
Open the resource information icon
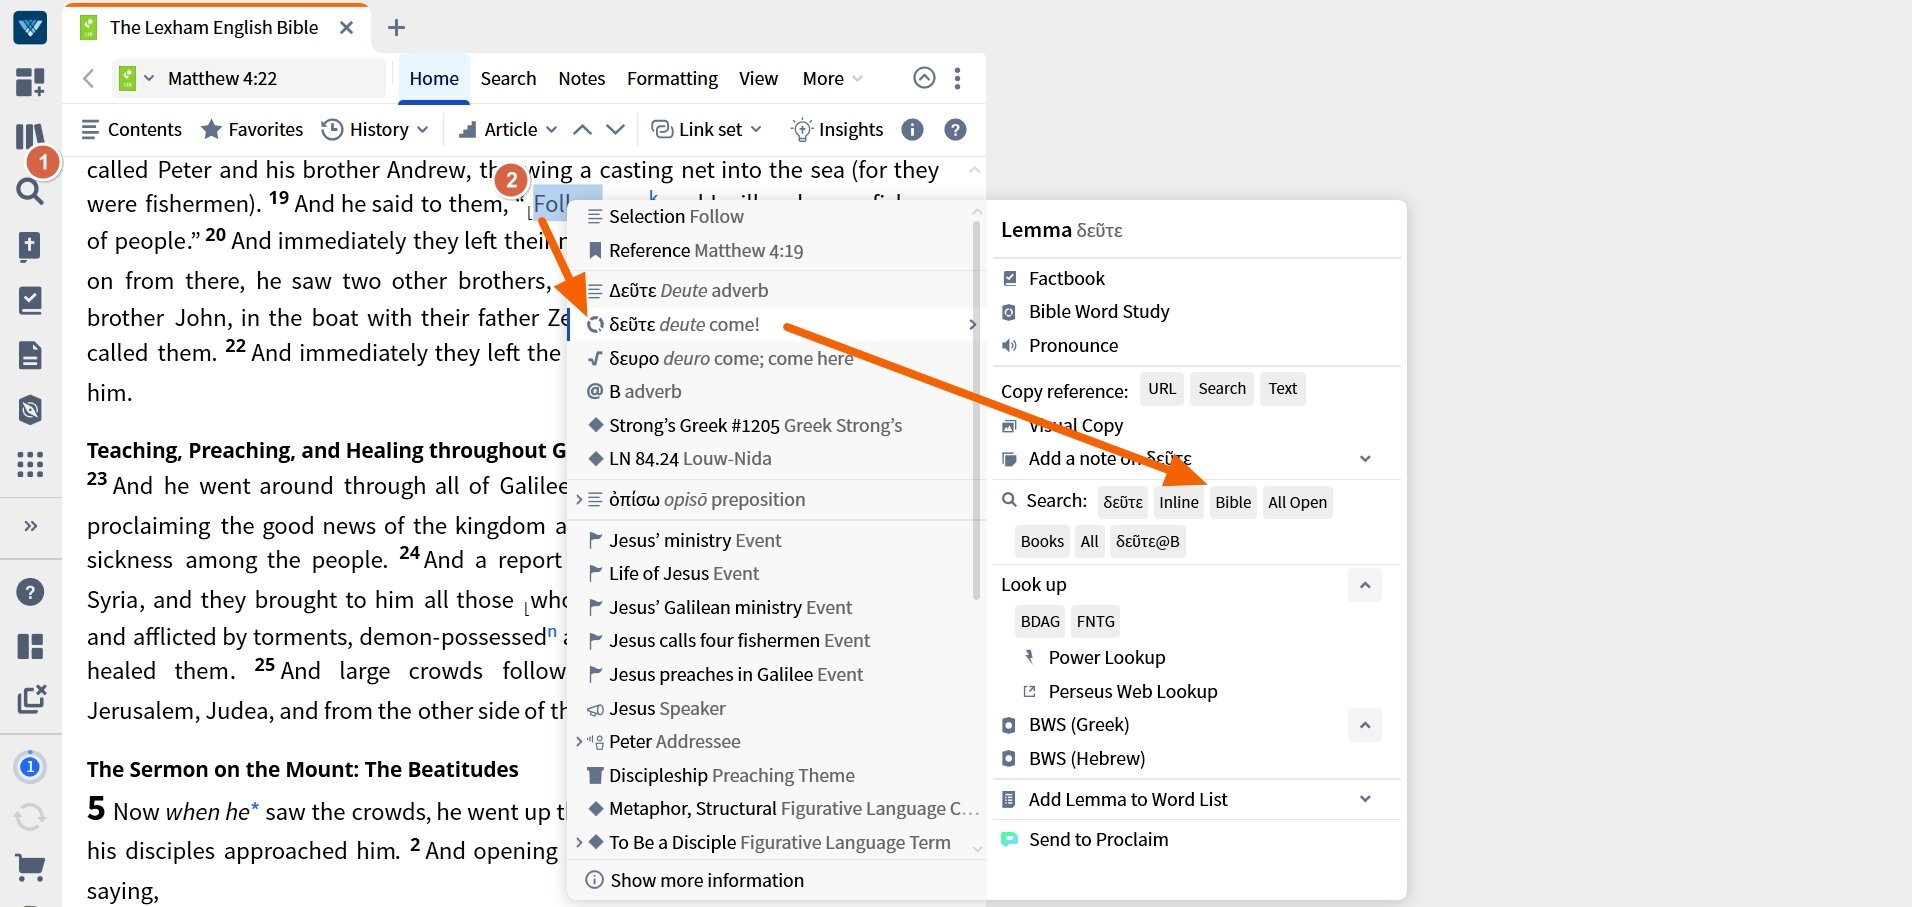(x=912, y=129)
